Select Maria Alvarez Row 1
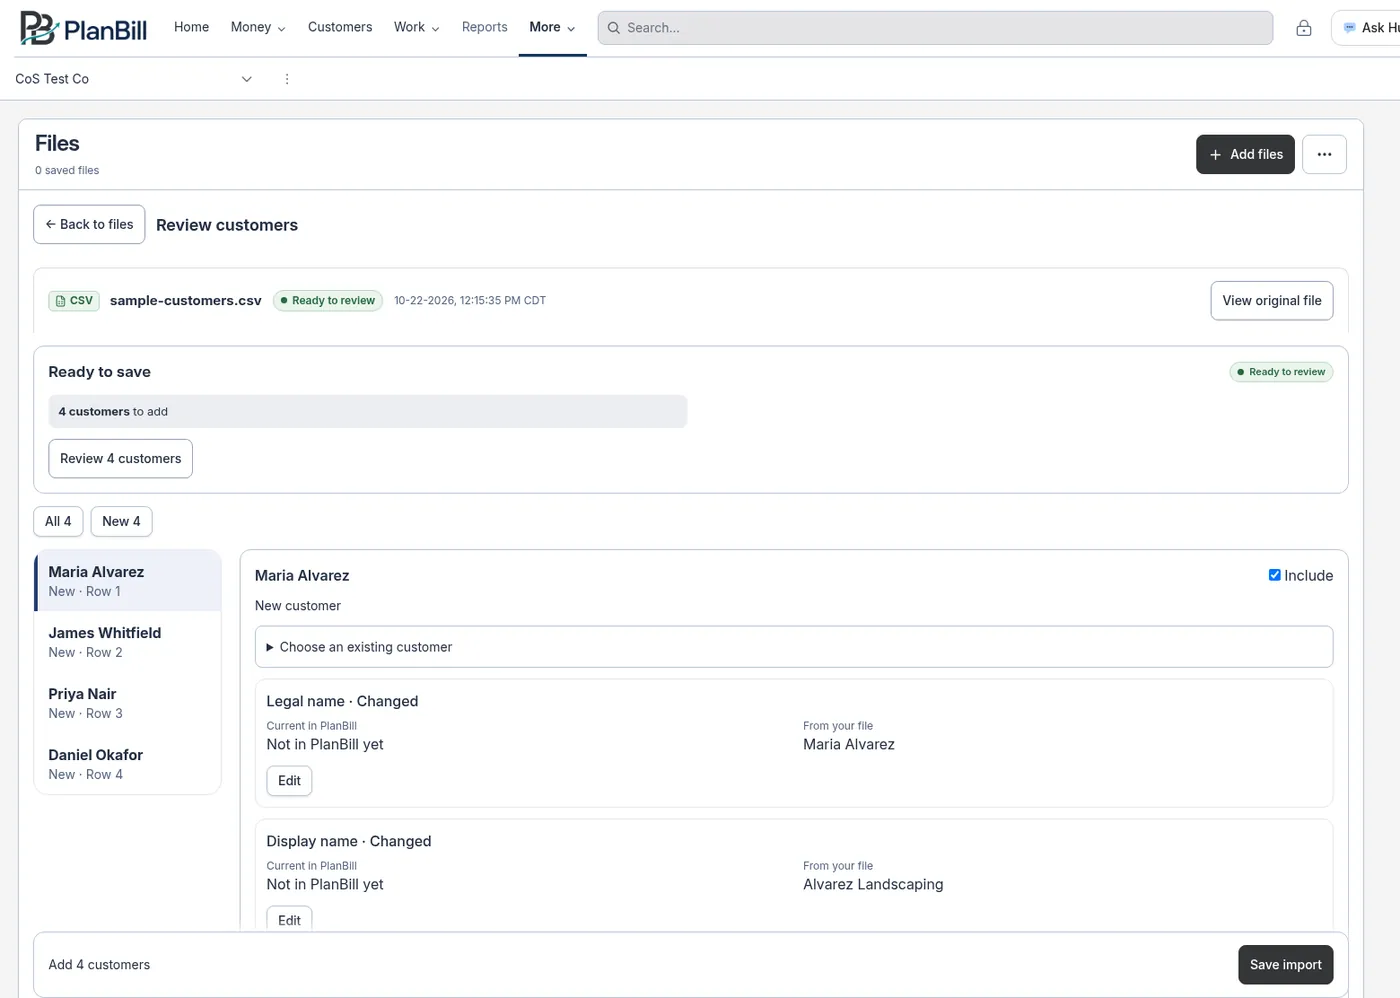This screenshot has height=998, width=1400. pos(128,581)
